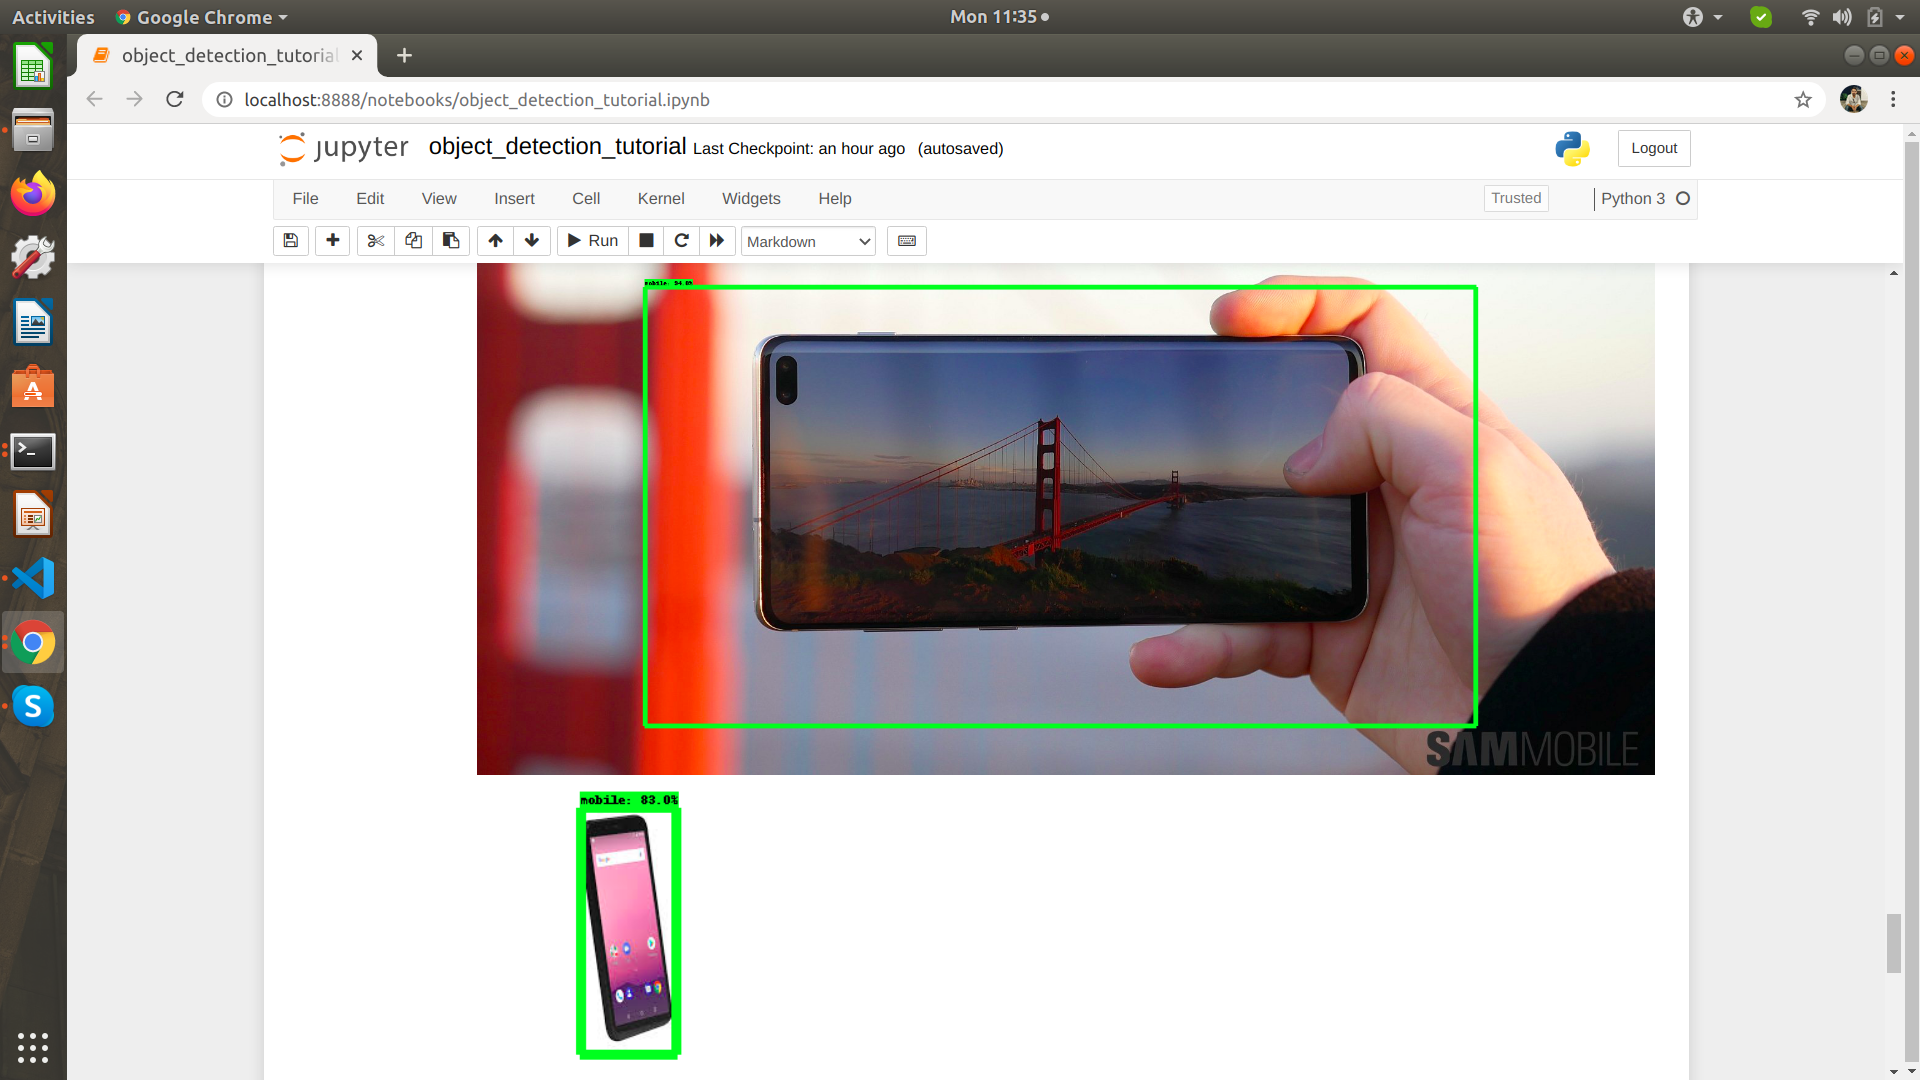The height and width of the screenshot is (1080, 1920).
Task: Expand the Markdown cell type dropdown
Action: [808, 241]
